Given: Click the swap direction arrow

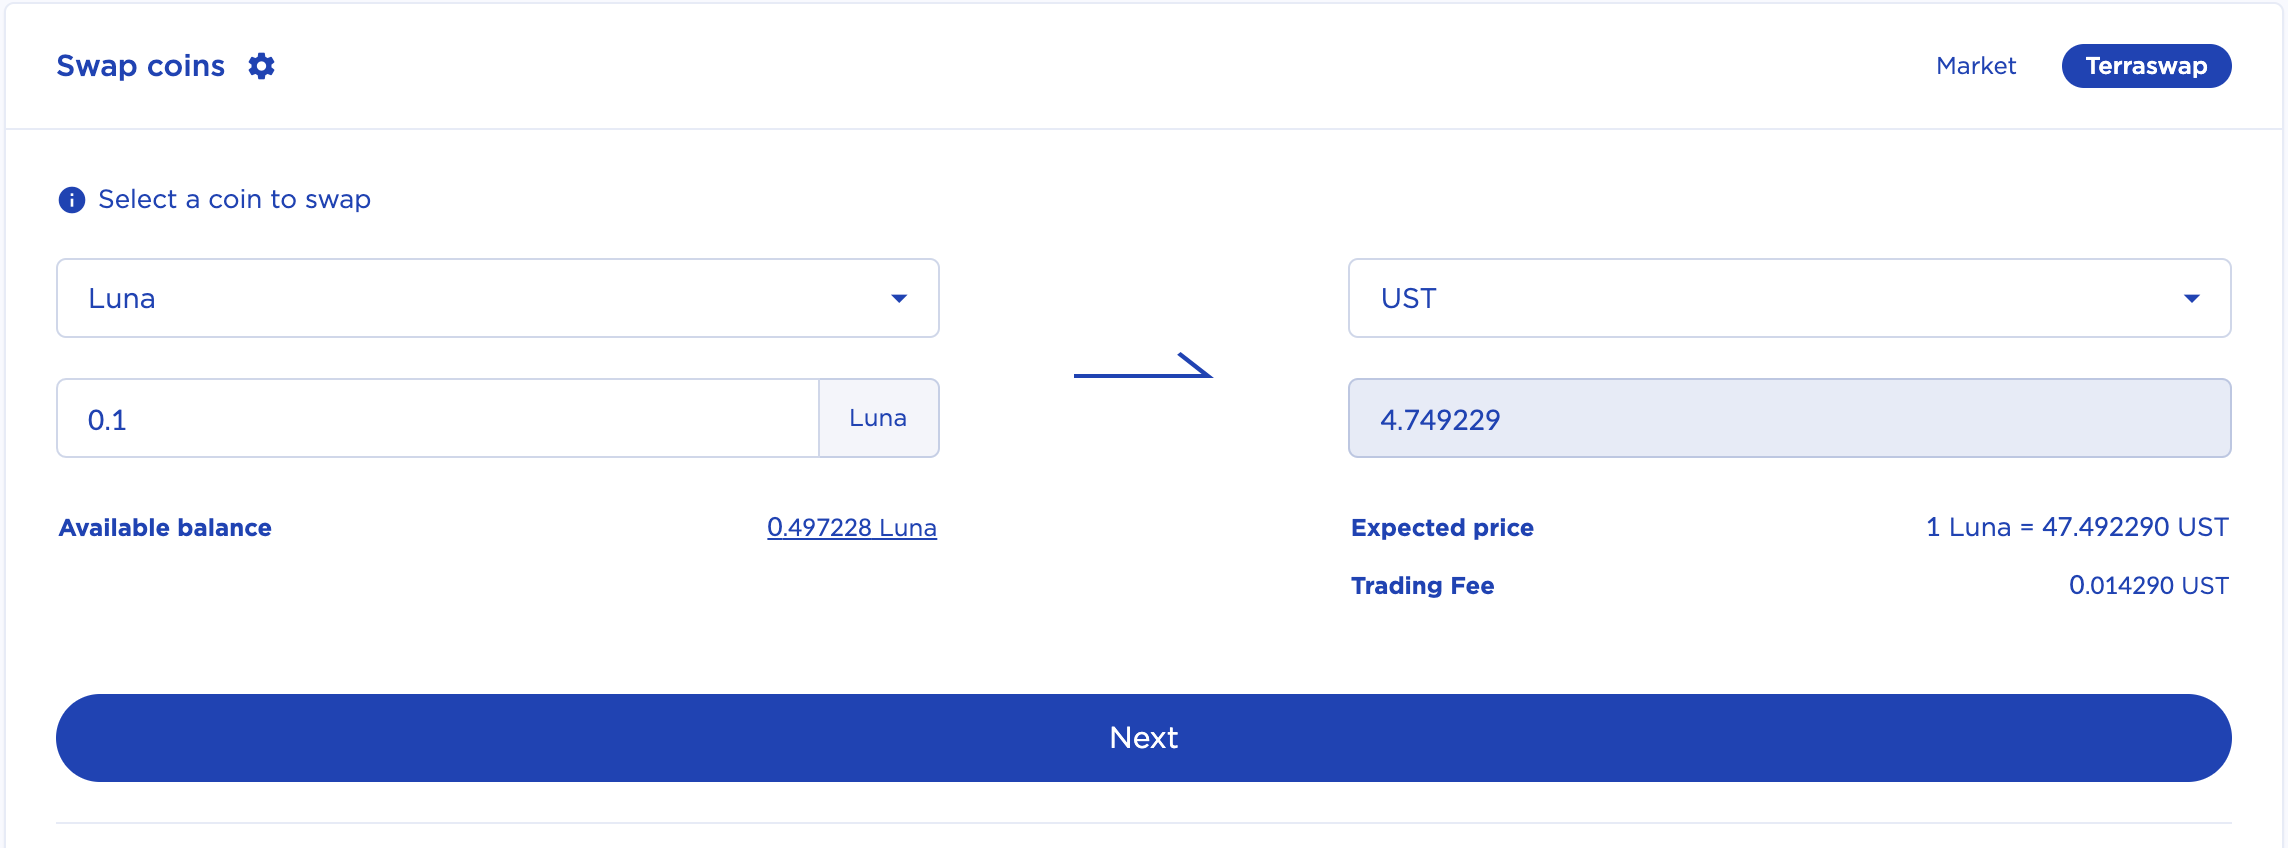Looking at the screenshot, I should (x=1143, y=366).
